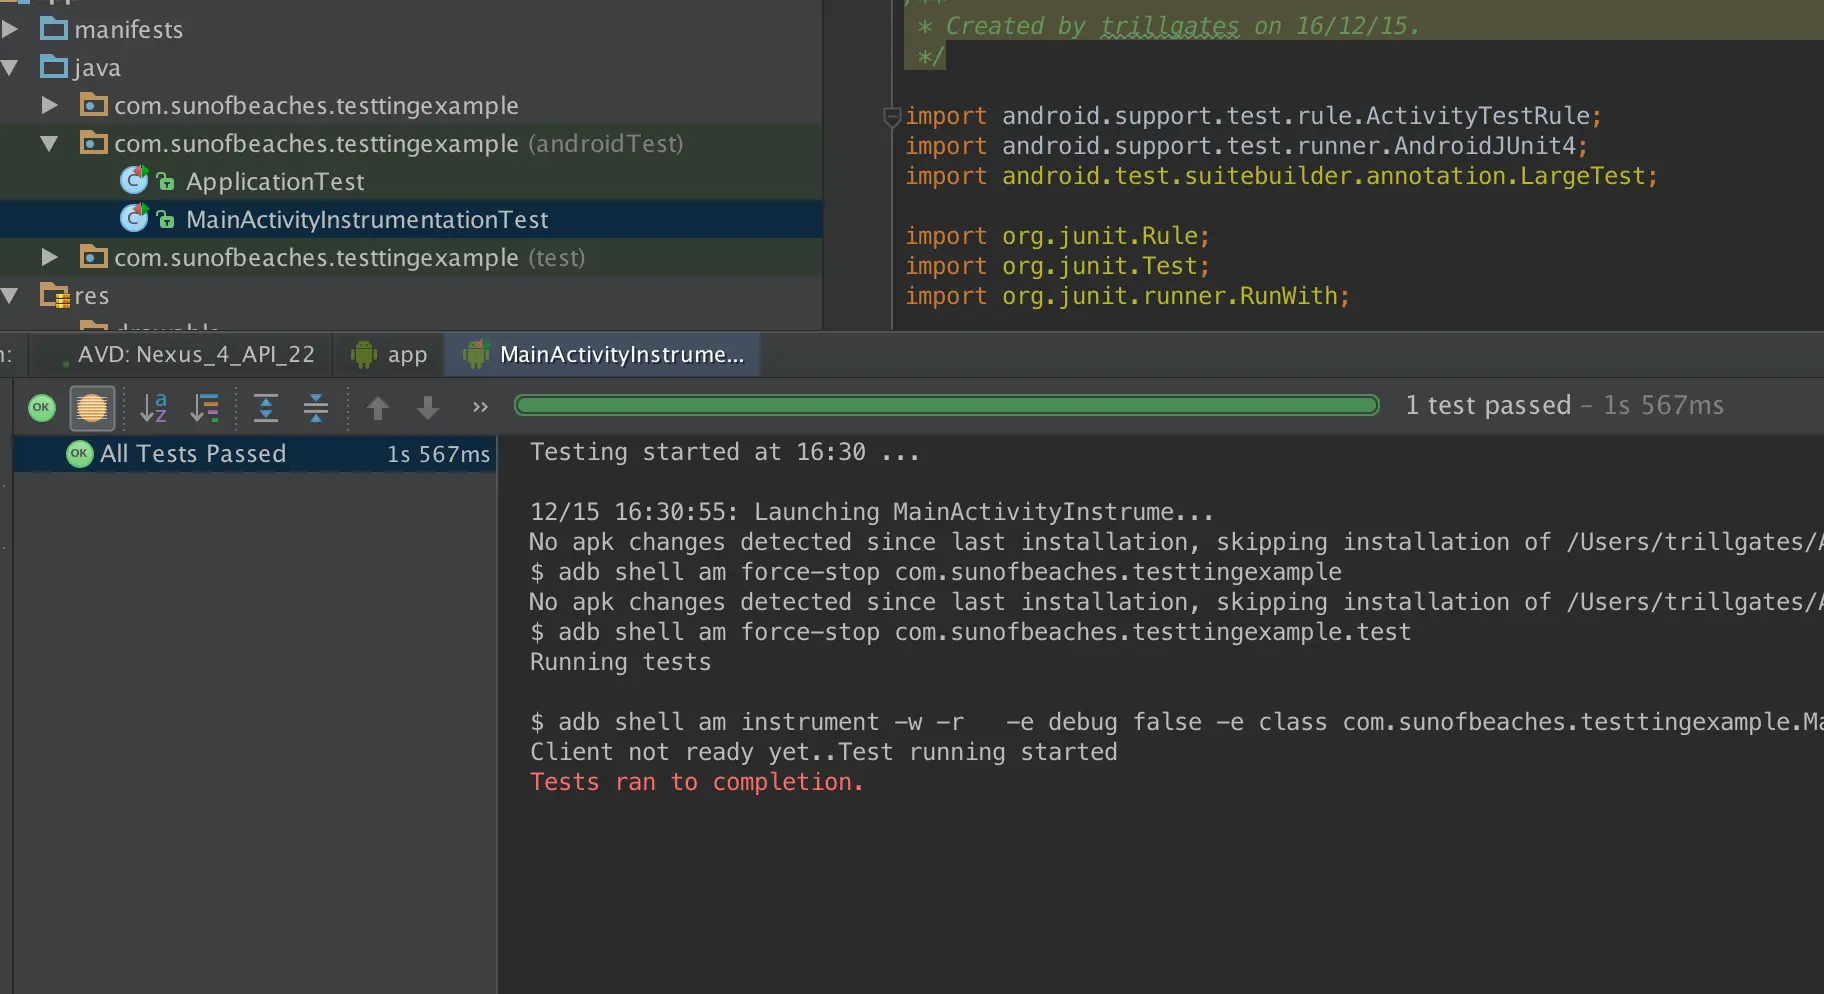Click the import org.junit.Rule line
This screenshot has height=994, width=1824.
[1057, 236]
